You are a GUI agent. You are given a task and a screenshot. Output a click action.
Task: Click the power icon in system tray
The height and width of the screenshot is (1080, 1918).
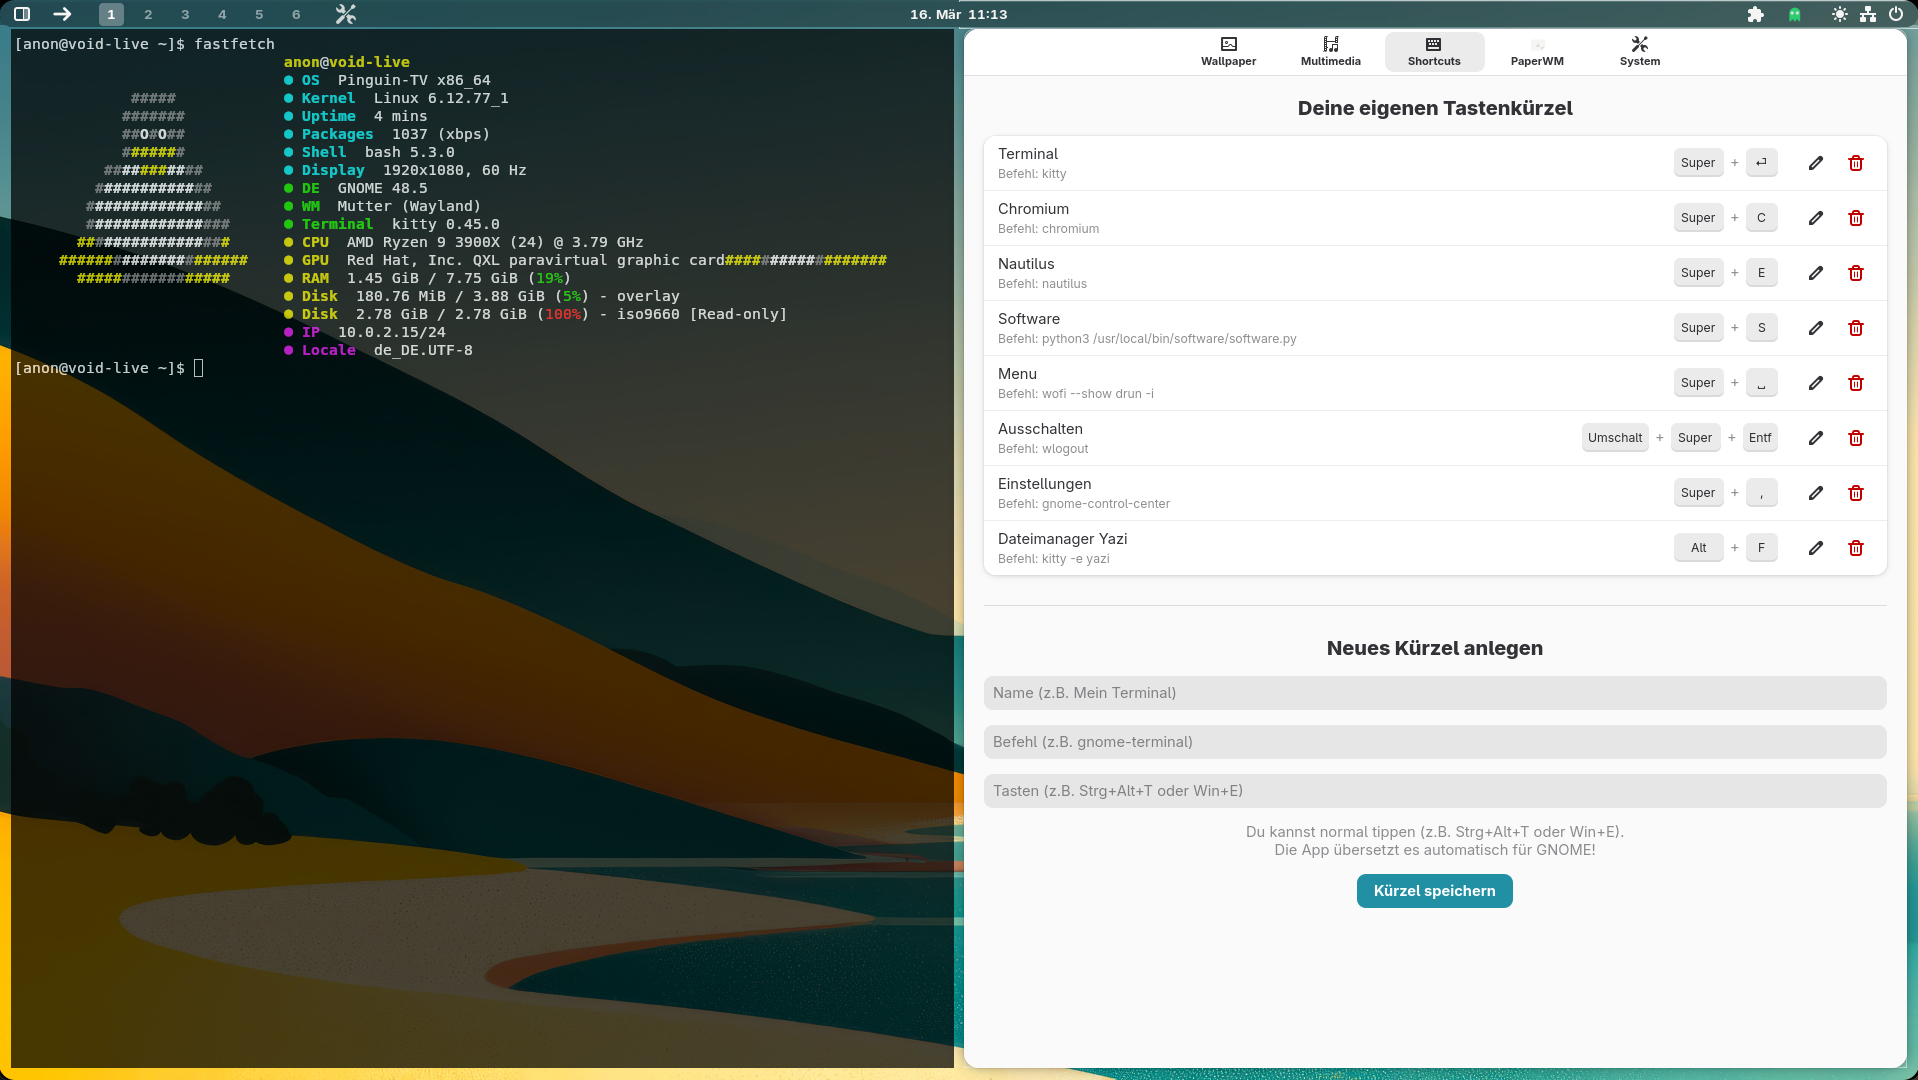pyautogui.click(x=1896, y=14)
